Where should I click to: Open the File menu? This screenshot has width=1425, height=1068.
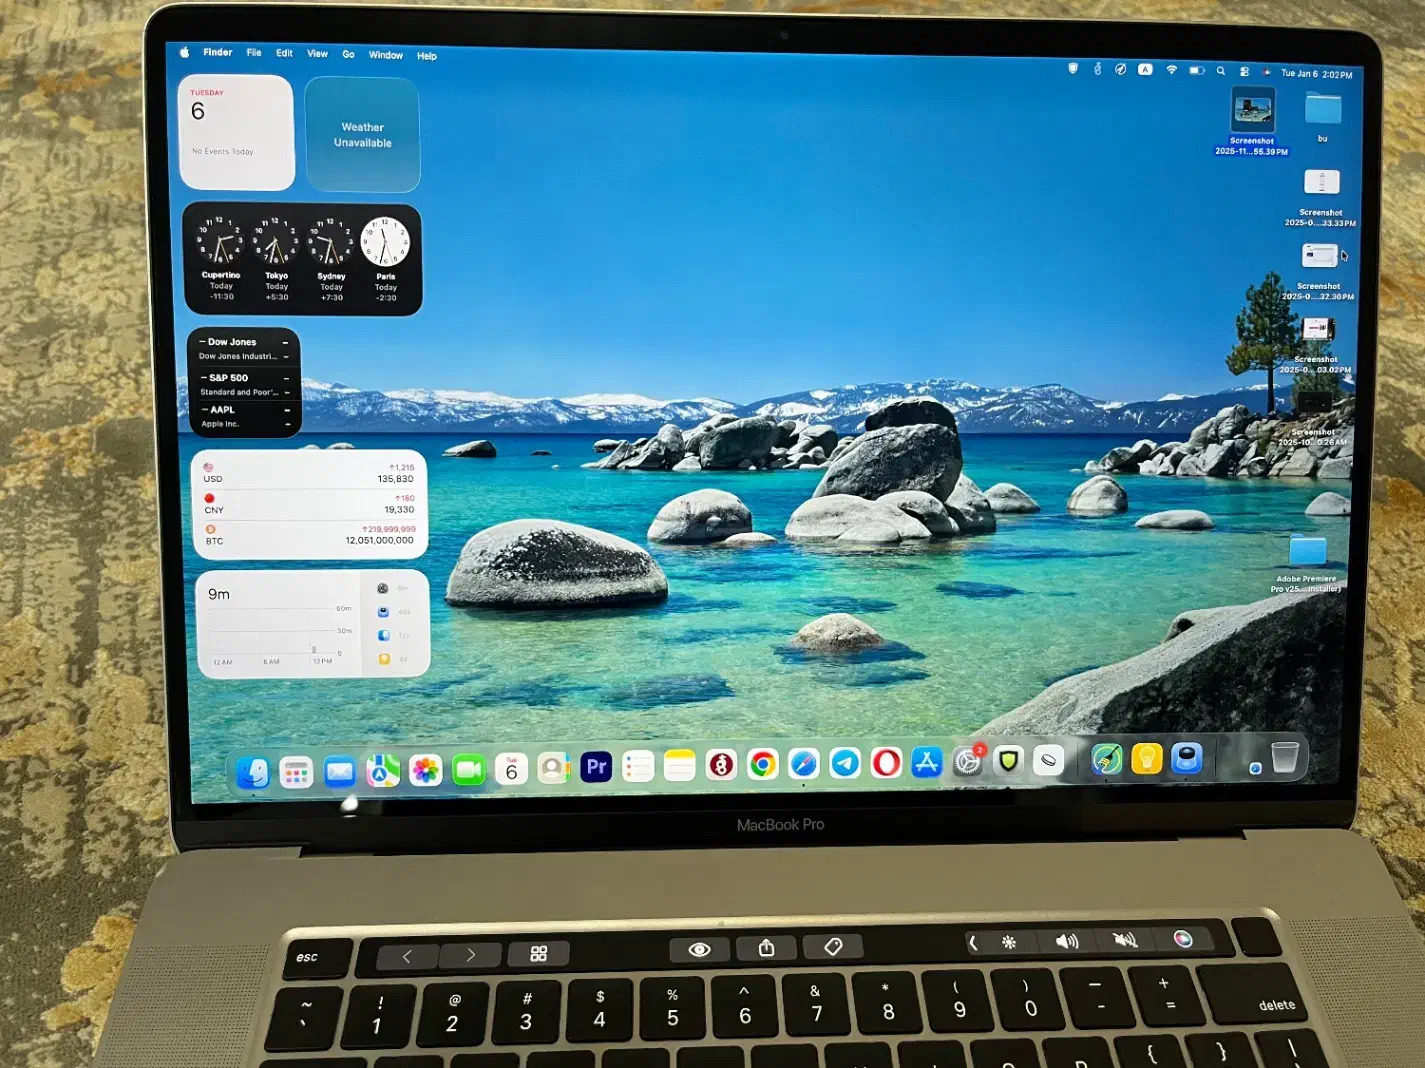click(254, 53)
